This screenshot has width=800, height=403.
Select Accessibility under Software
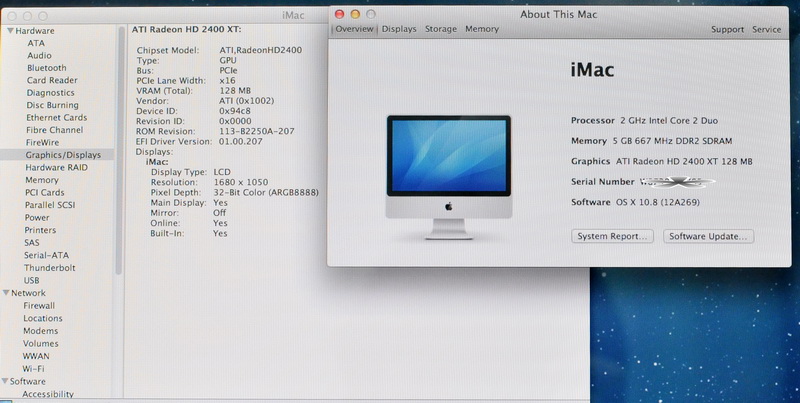[48, 394]
